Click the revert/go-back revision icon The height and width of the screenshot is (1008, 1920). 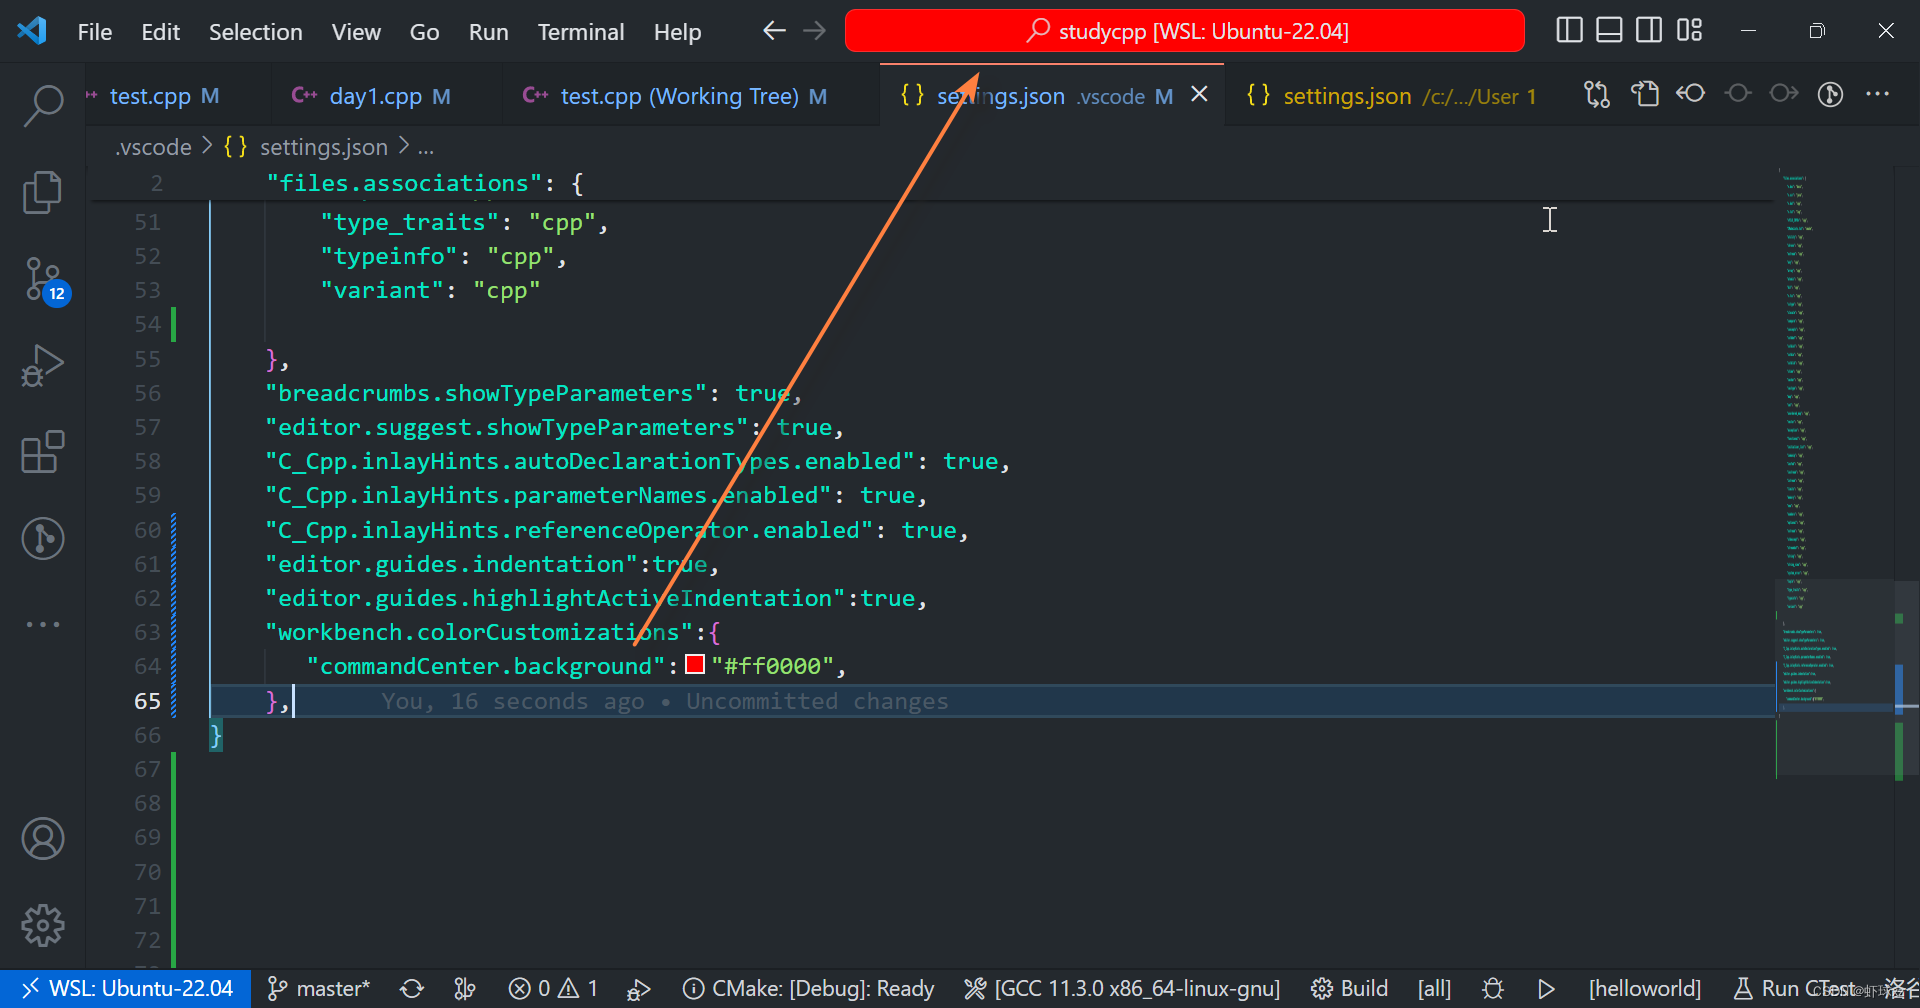coord(1691,94)
